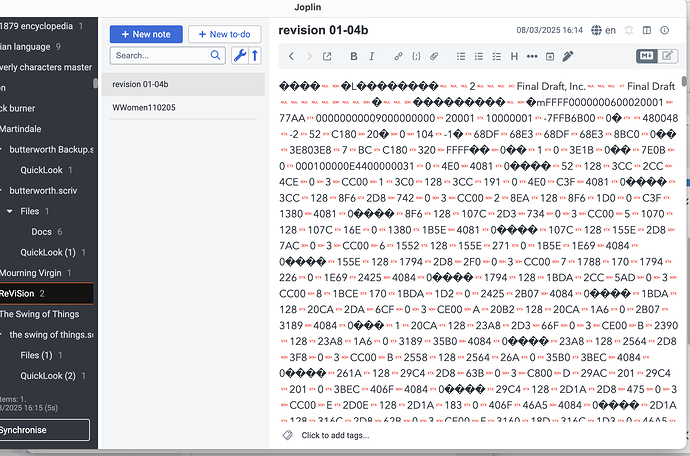Go back in note history
This screenshot has height=456, width=690.
coord(291,56)
